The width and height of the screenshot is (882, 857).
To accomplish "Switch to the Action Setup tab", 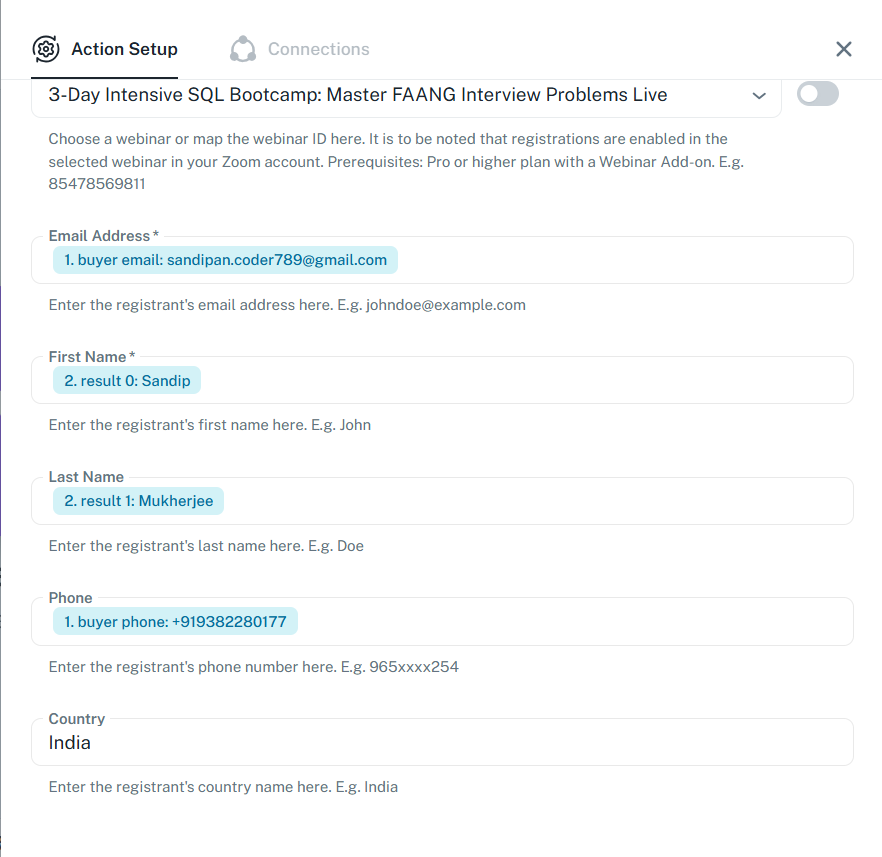I will (124, 49).
